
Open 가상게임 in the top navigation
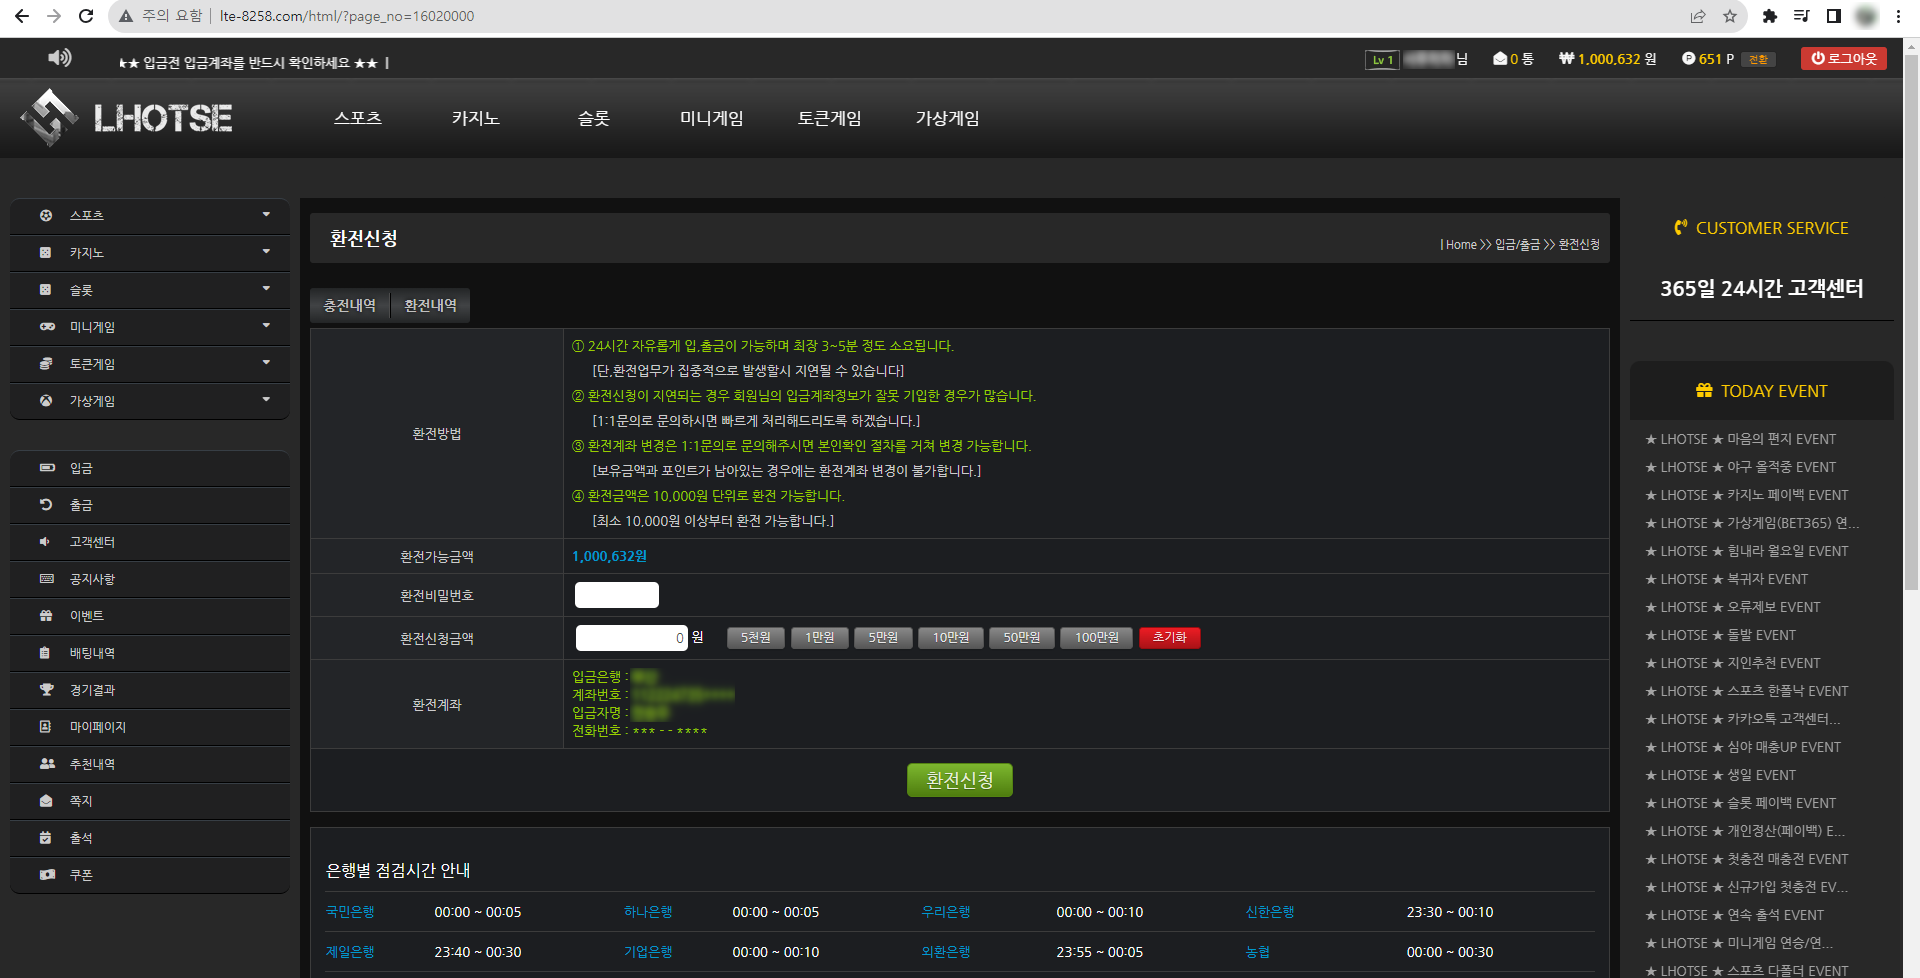[948, 118]
